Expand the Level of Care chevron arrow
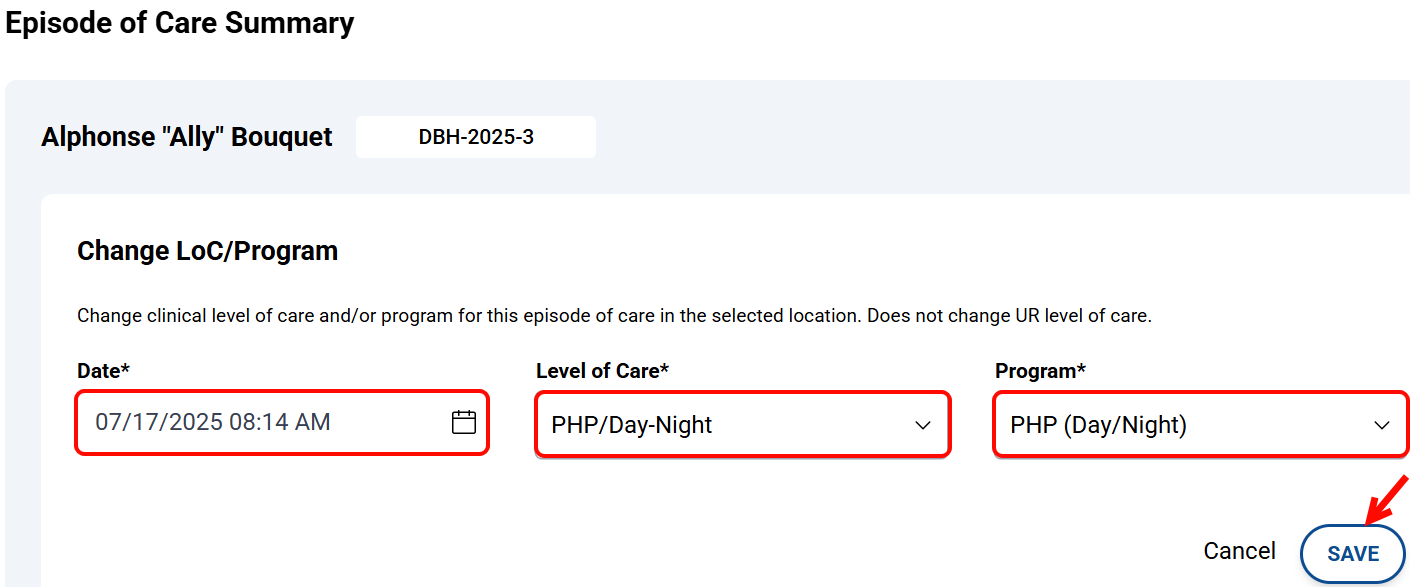The height and width of the screenshot is (587, 1410). coord(923,426)
